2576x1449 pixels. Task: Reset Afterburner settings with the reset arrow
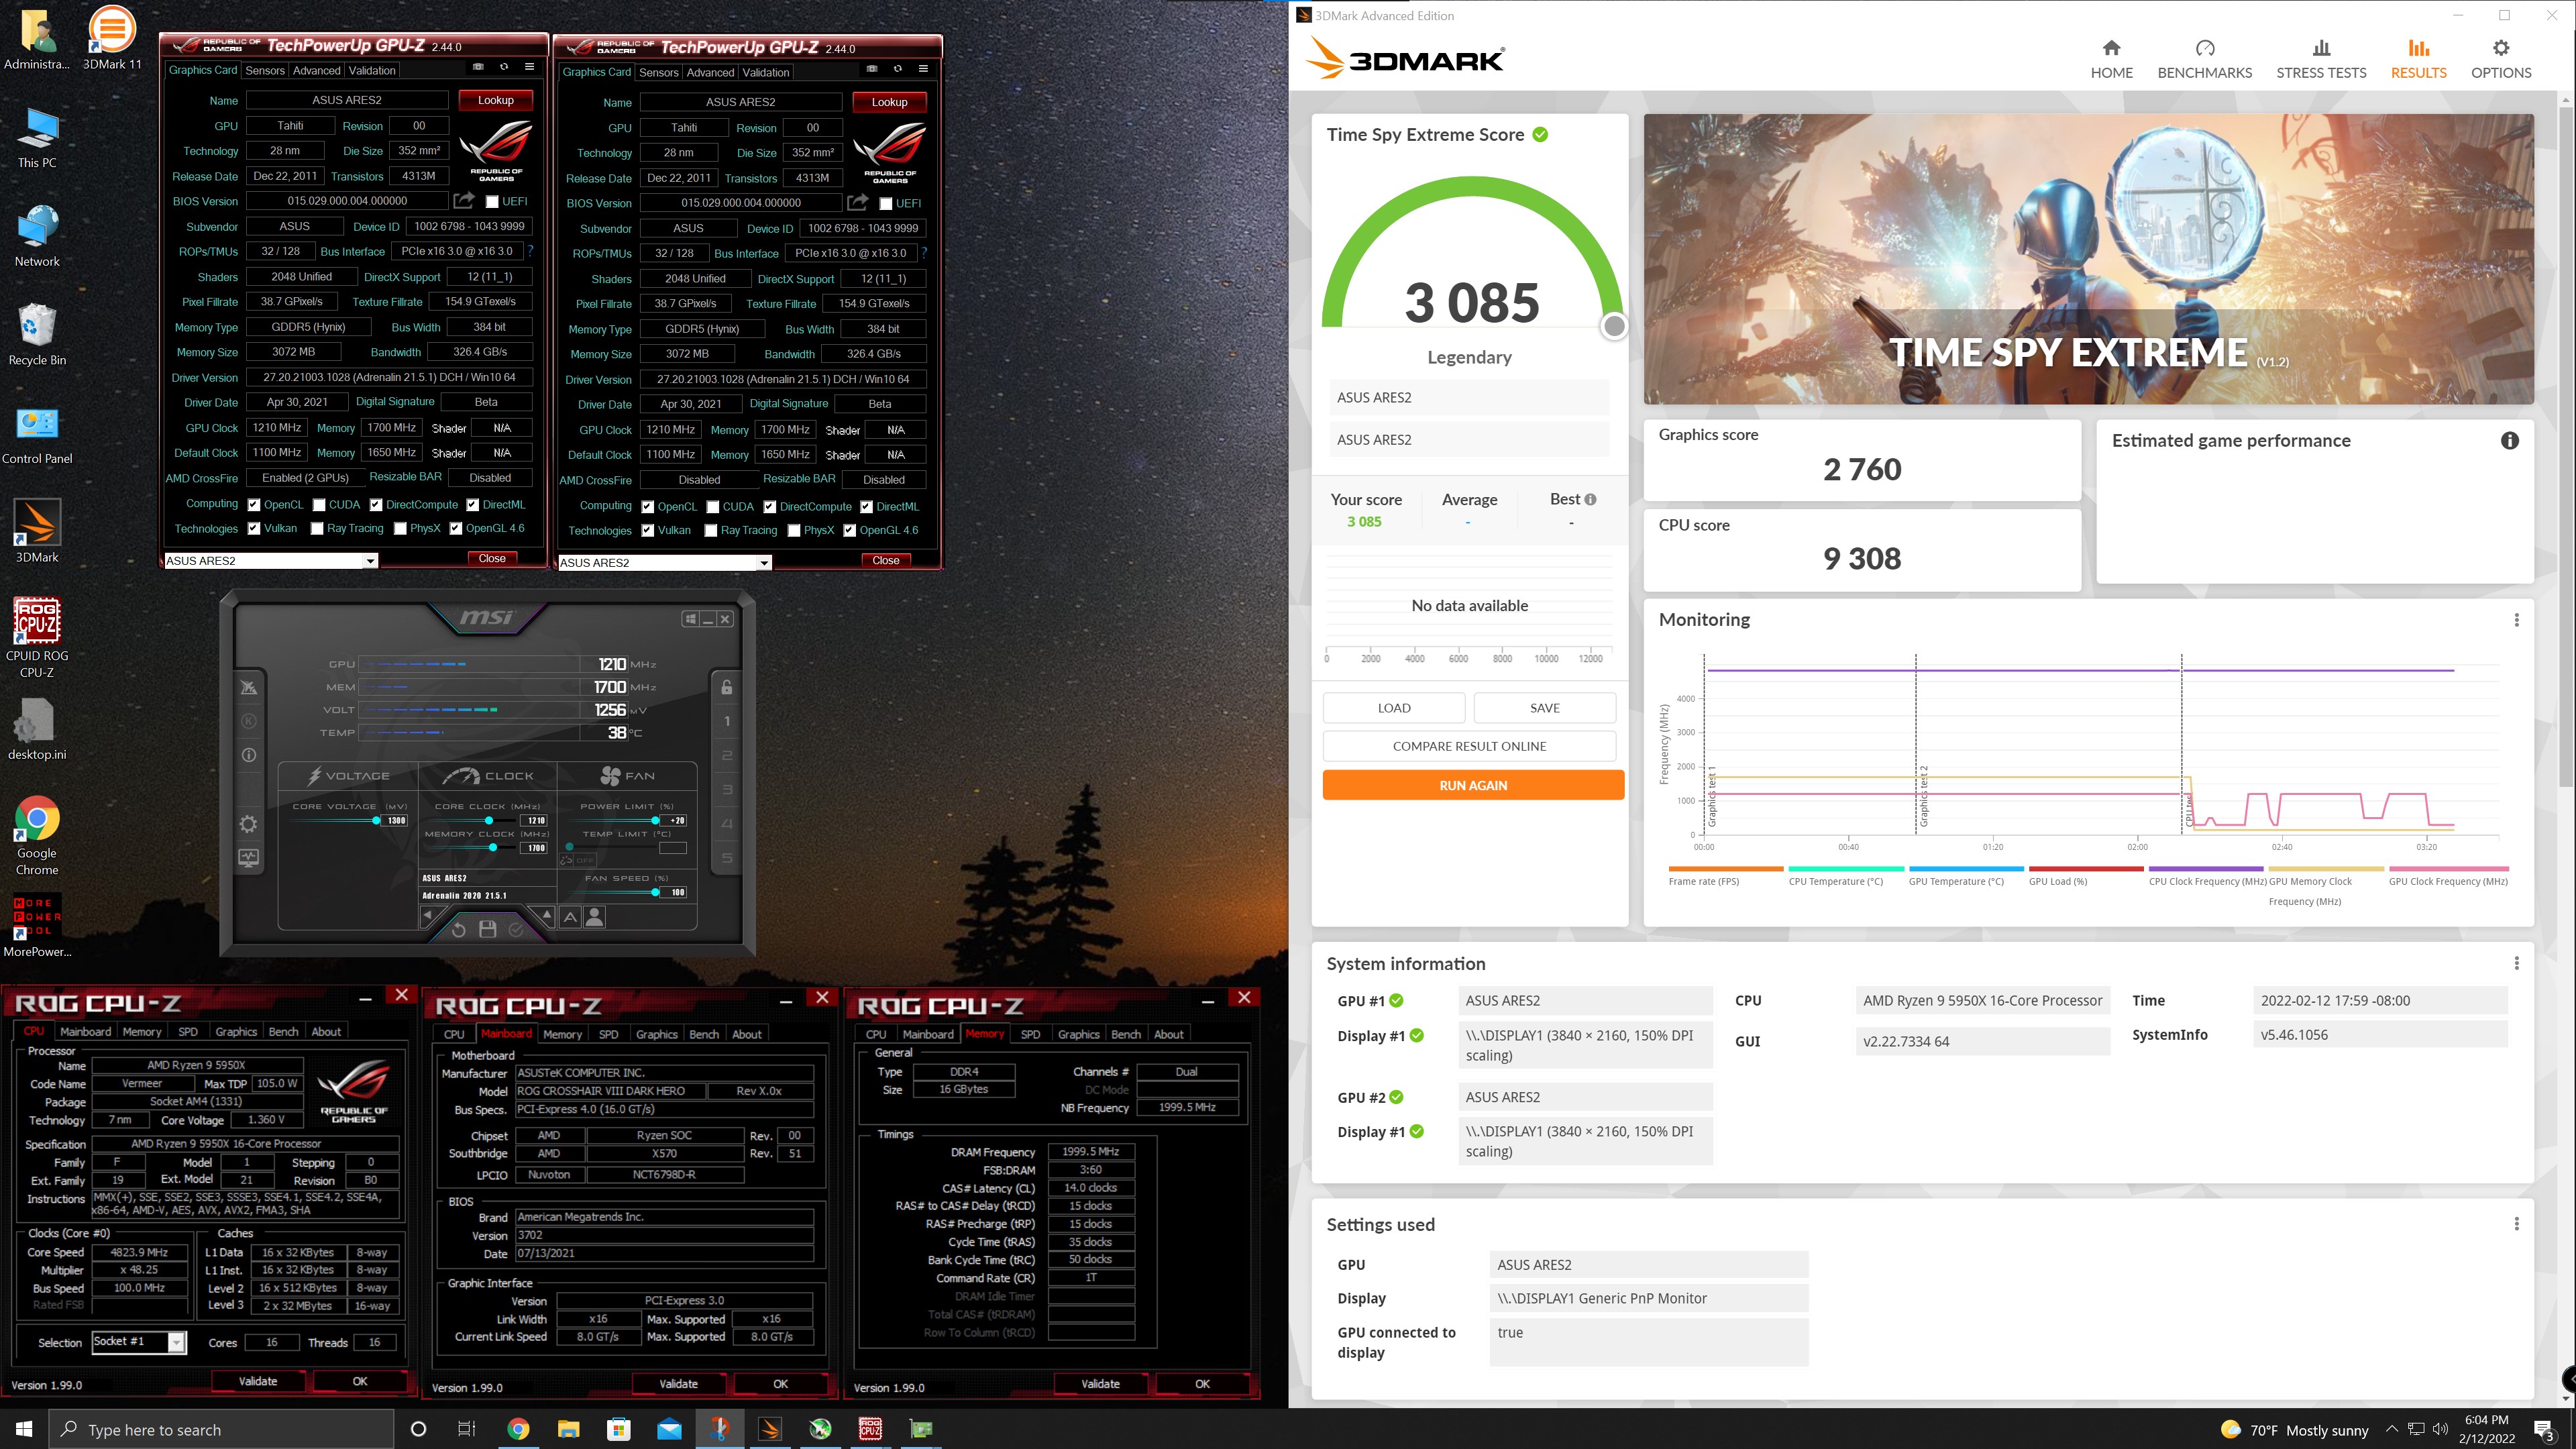point(458,929)
